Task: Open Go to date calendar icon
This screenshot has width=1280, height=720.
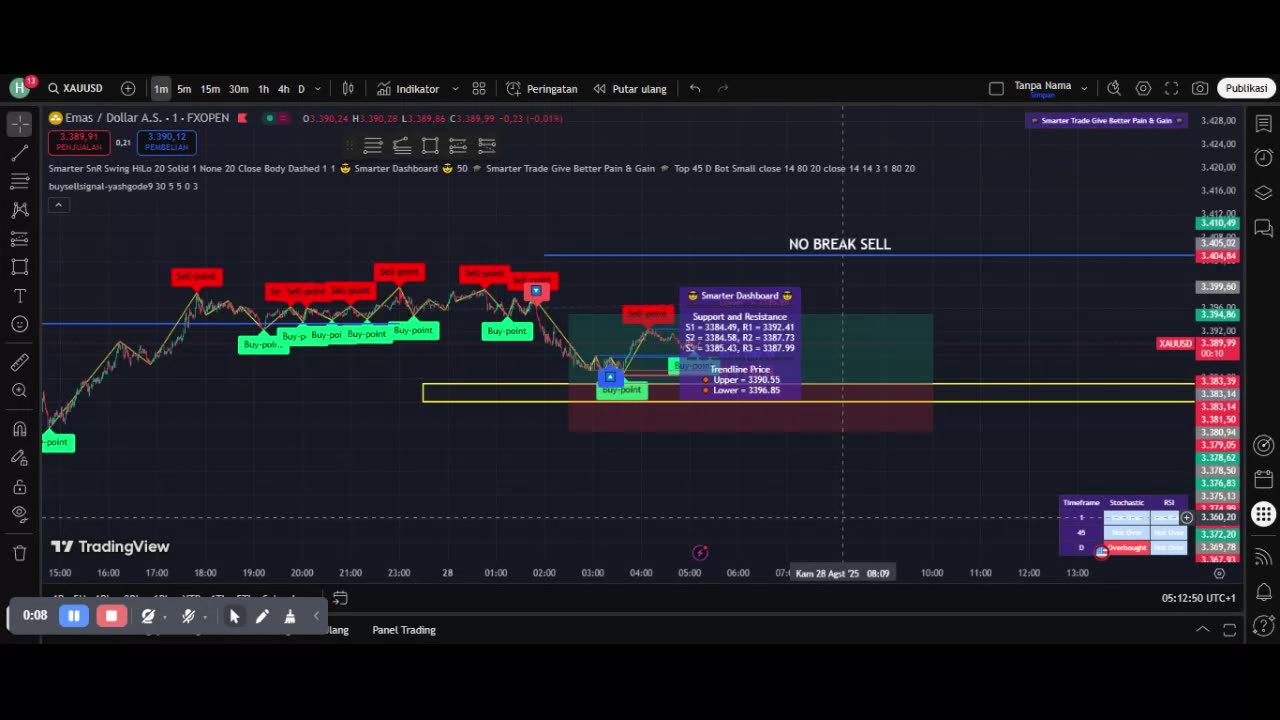Action: point(340,598)
